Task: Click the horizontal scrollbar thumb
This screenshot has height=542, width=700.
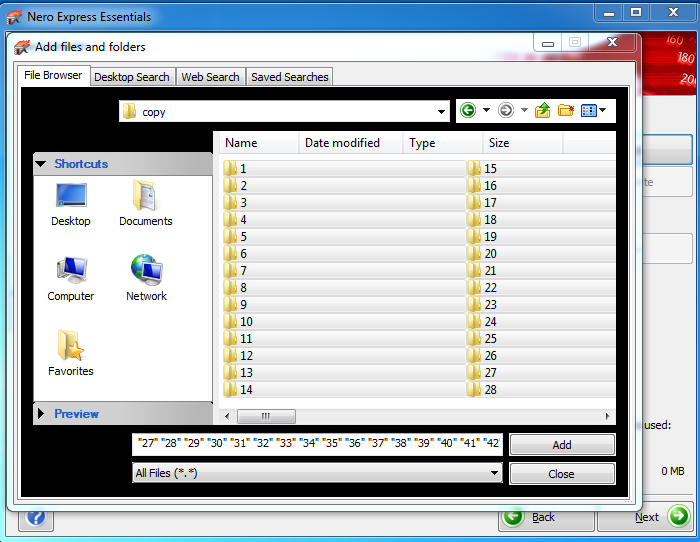Action: coord(266,416)
